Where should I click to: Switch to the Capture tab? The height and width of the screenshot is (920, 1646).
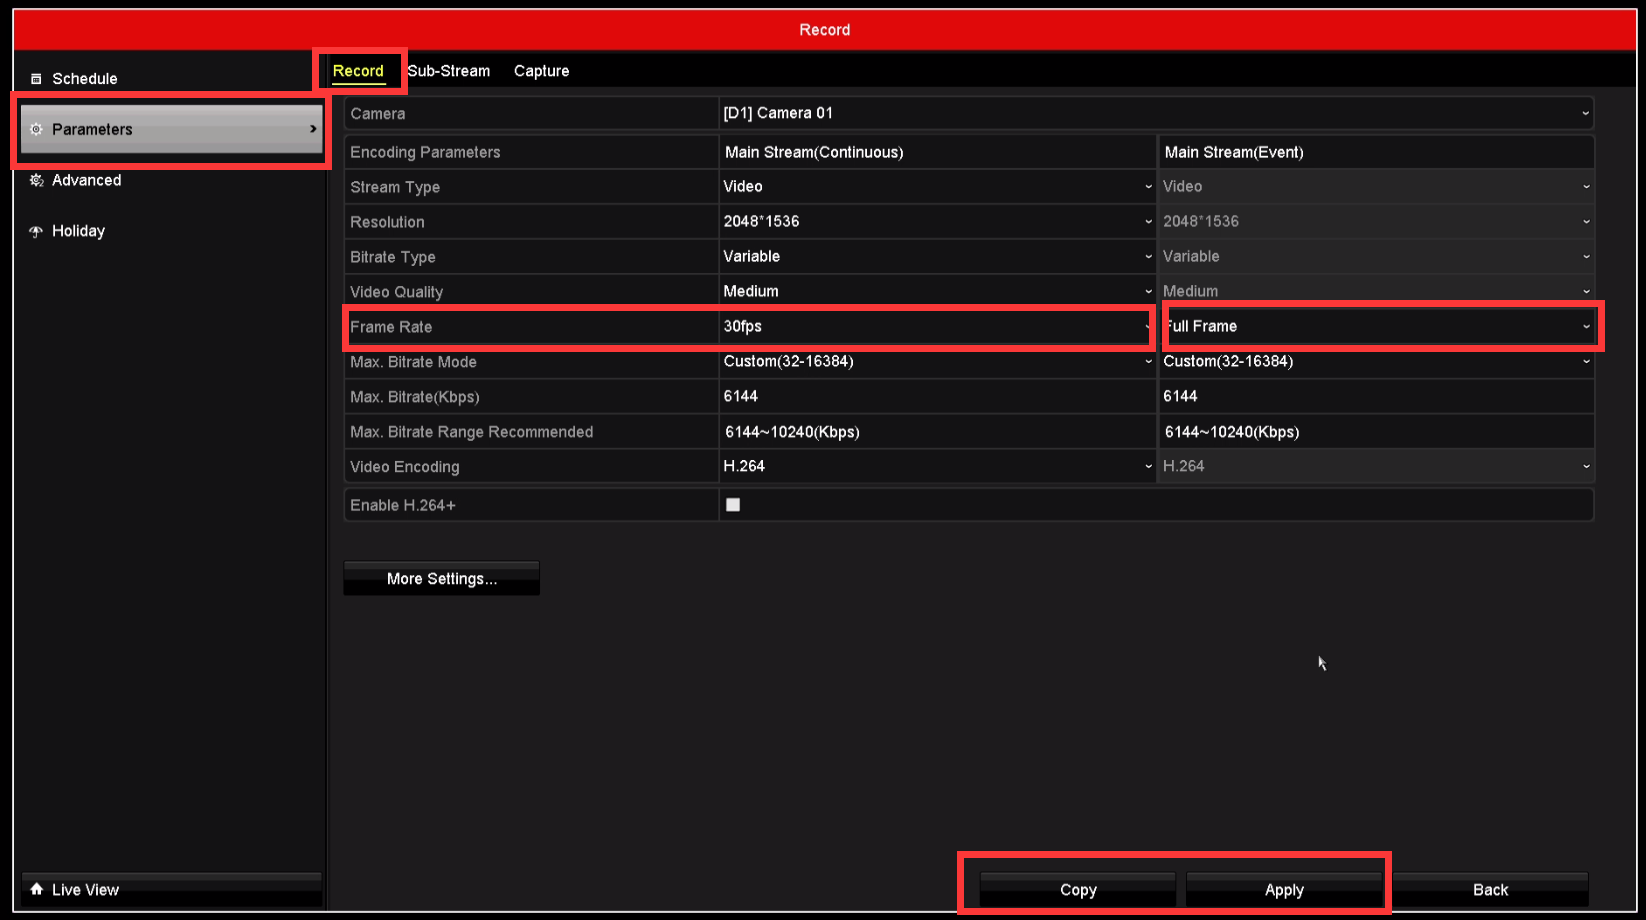pos(541,71)
